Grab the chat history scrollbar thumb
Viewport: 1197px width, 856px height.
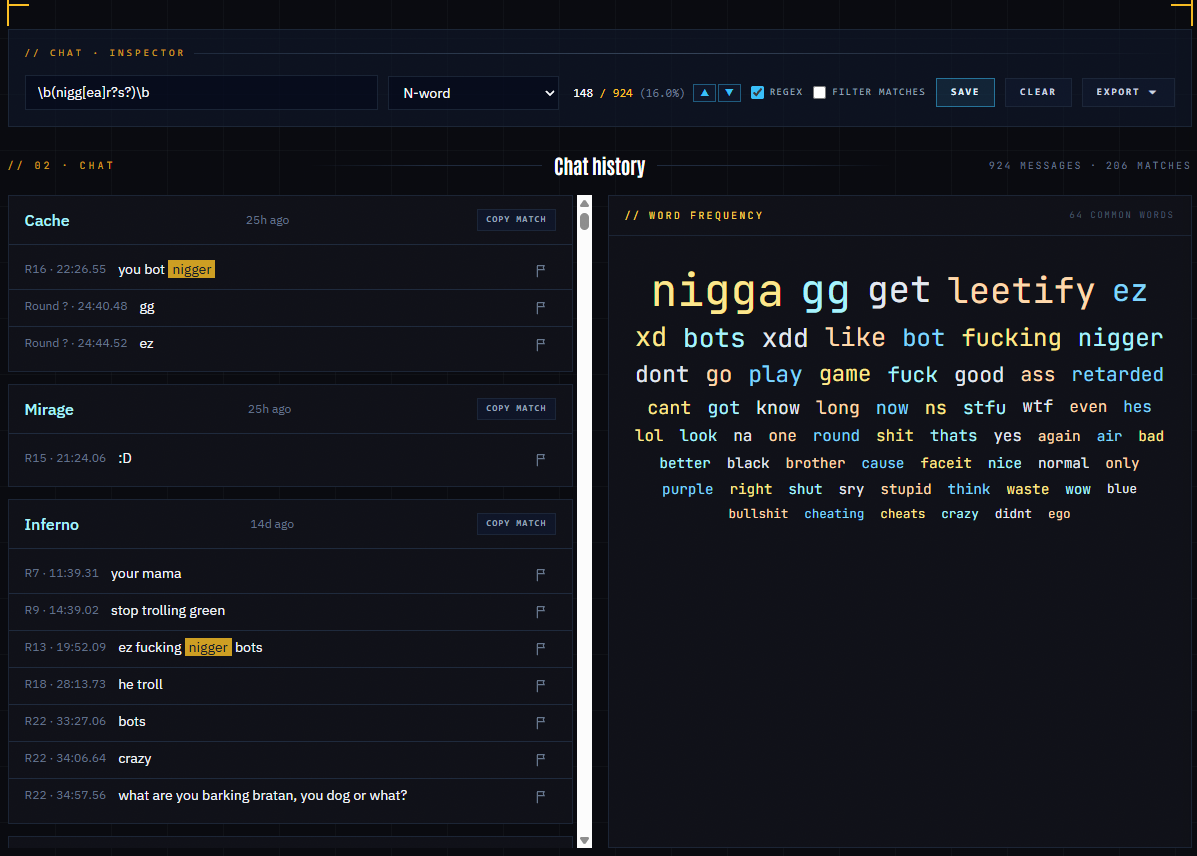click(585, 221)
